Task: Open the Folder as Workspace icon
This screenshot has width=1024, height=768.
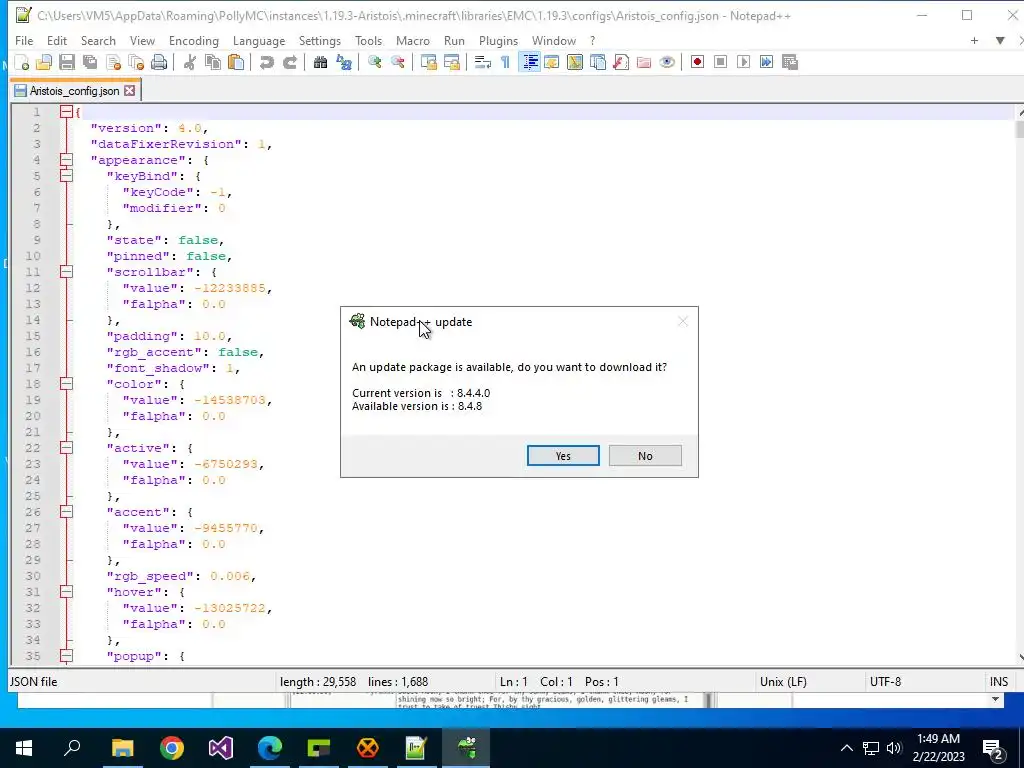Action: (644, 63)
